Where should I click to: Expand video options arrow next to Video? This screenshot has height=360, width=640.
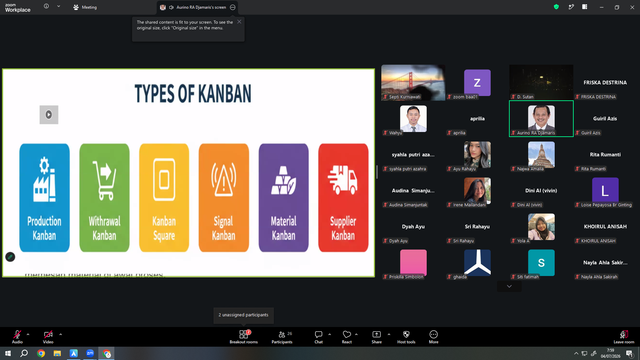point(60,334)
